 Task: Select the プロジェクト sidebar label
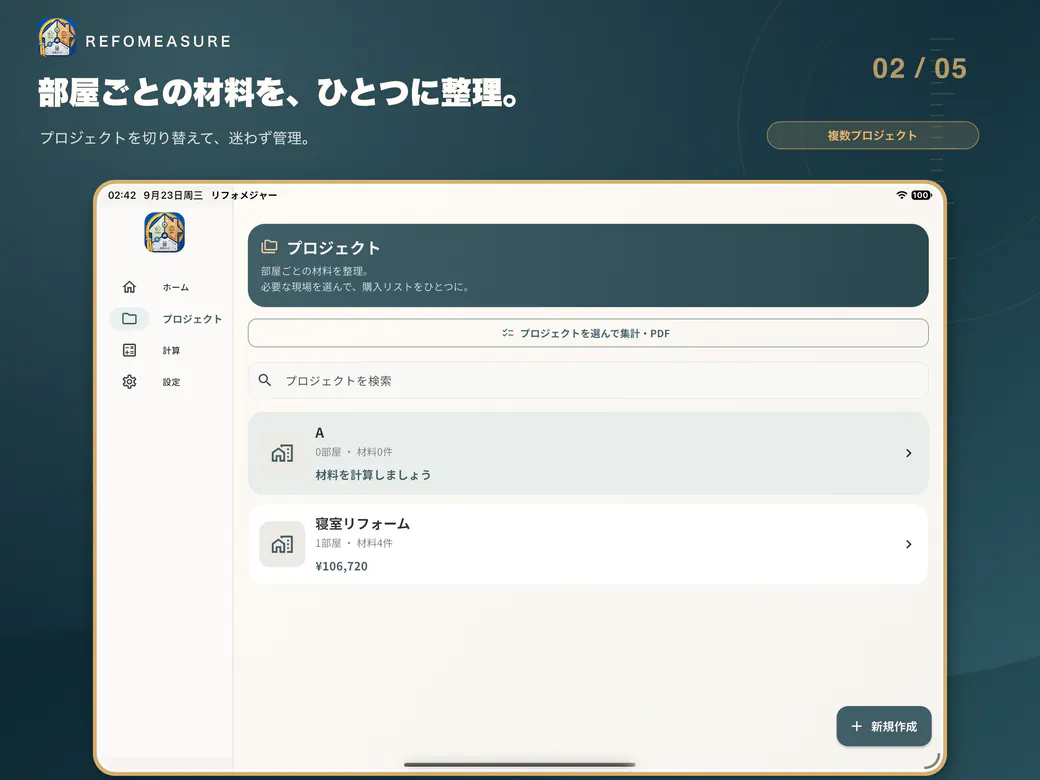pyautogui.click(x=192, y=319)
